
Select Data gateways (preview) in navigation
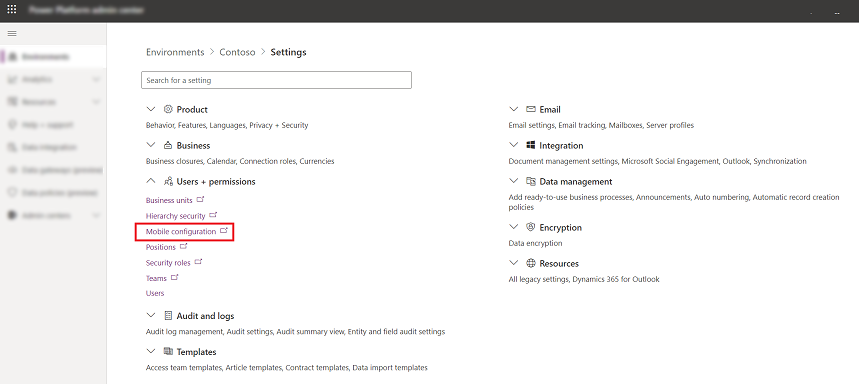click(x=53, y=170)
